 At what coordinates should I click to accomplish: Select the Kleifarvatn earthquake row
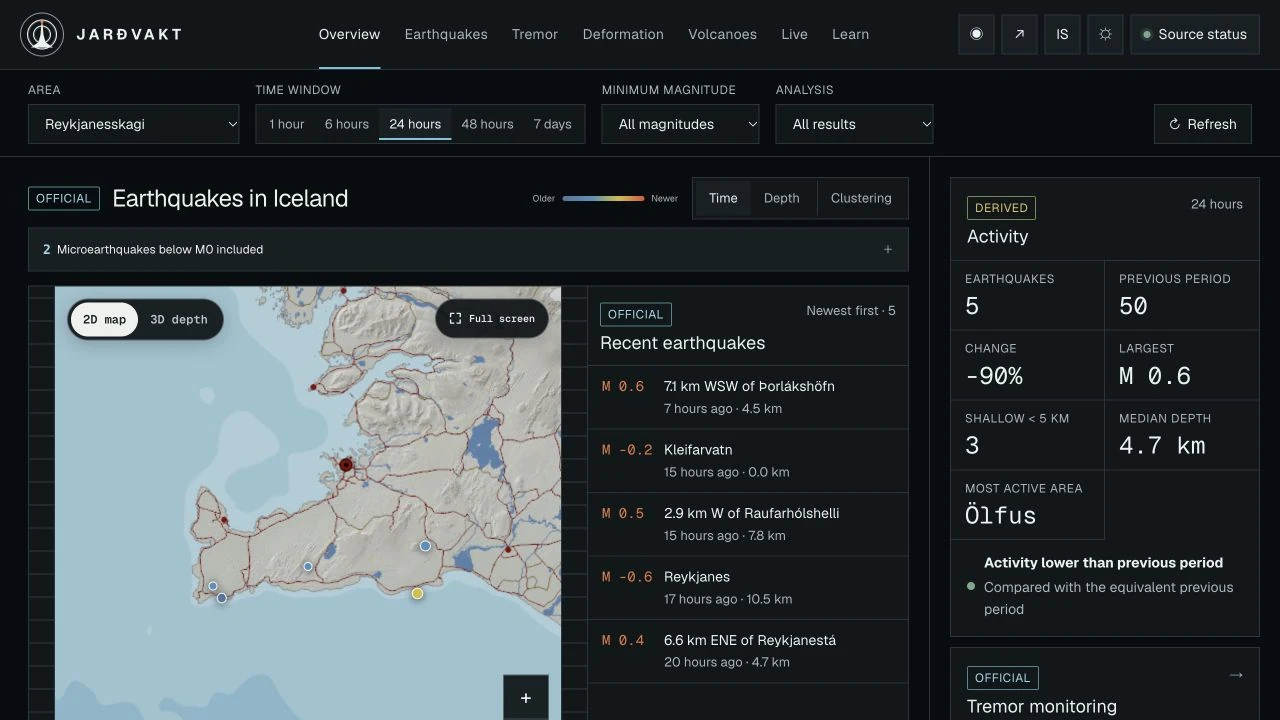coord(748,461)
